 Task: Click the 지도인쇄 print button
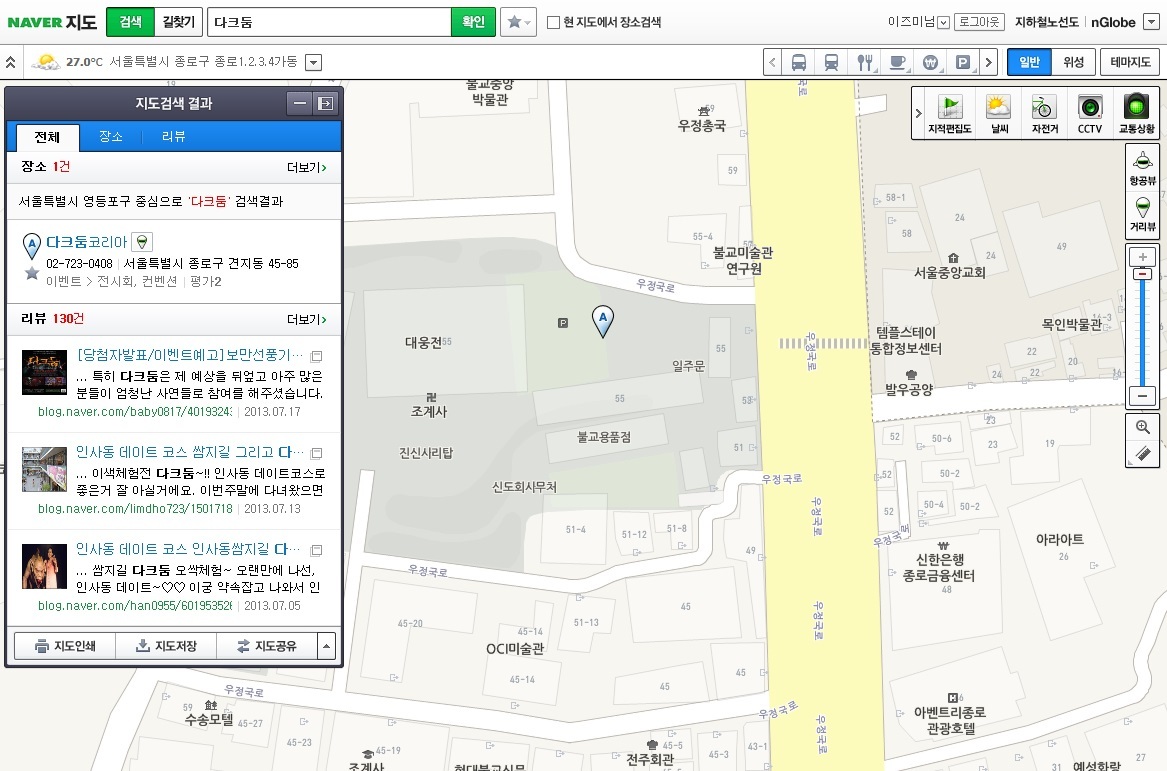point(65,646)
